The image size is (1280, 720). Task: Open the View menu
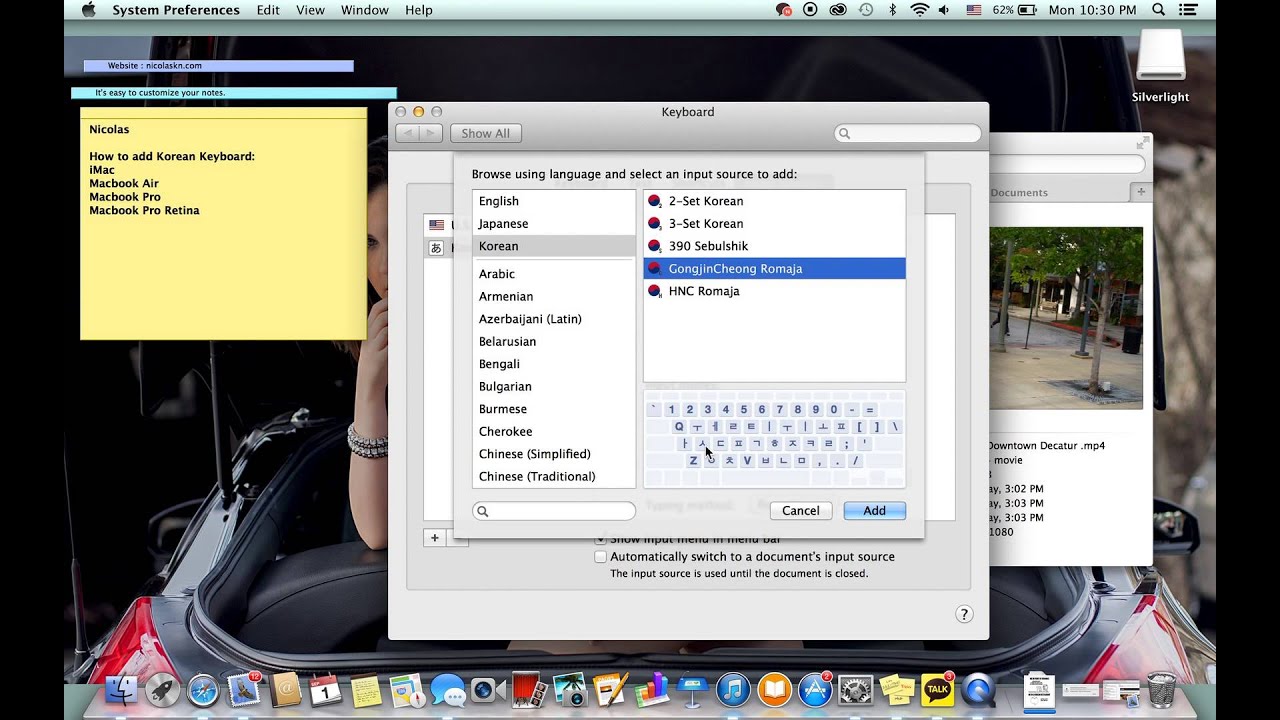[310, 10]
